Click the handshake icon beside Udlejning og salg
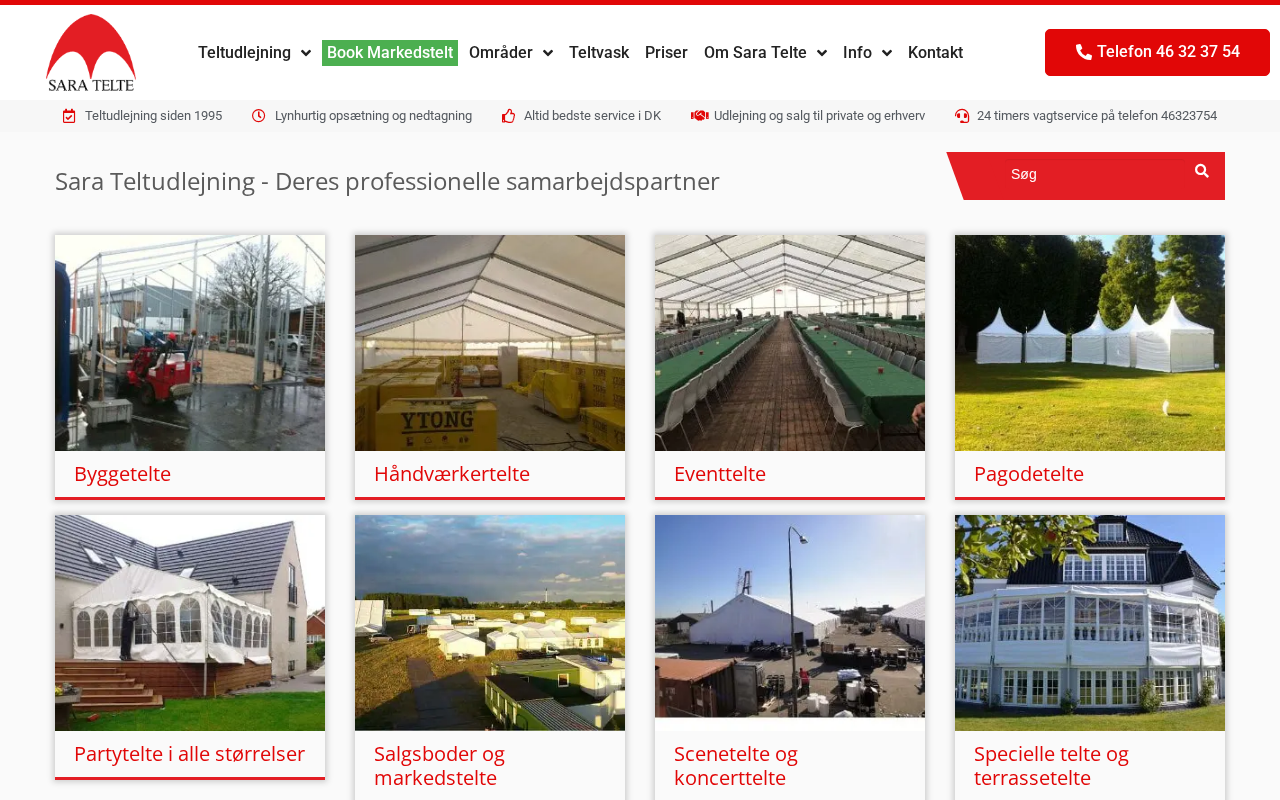 coord(699,116)
